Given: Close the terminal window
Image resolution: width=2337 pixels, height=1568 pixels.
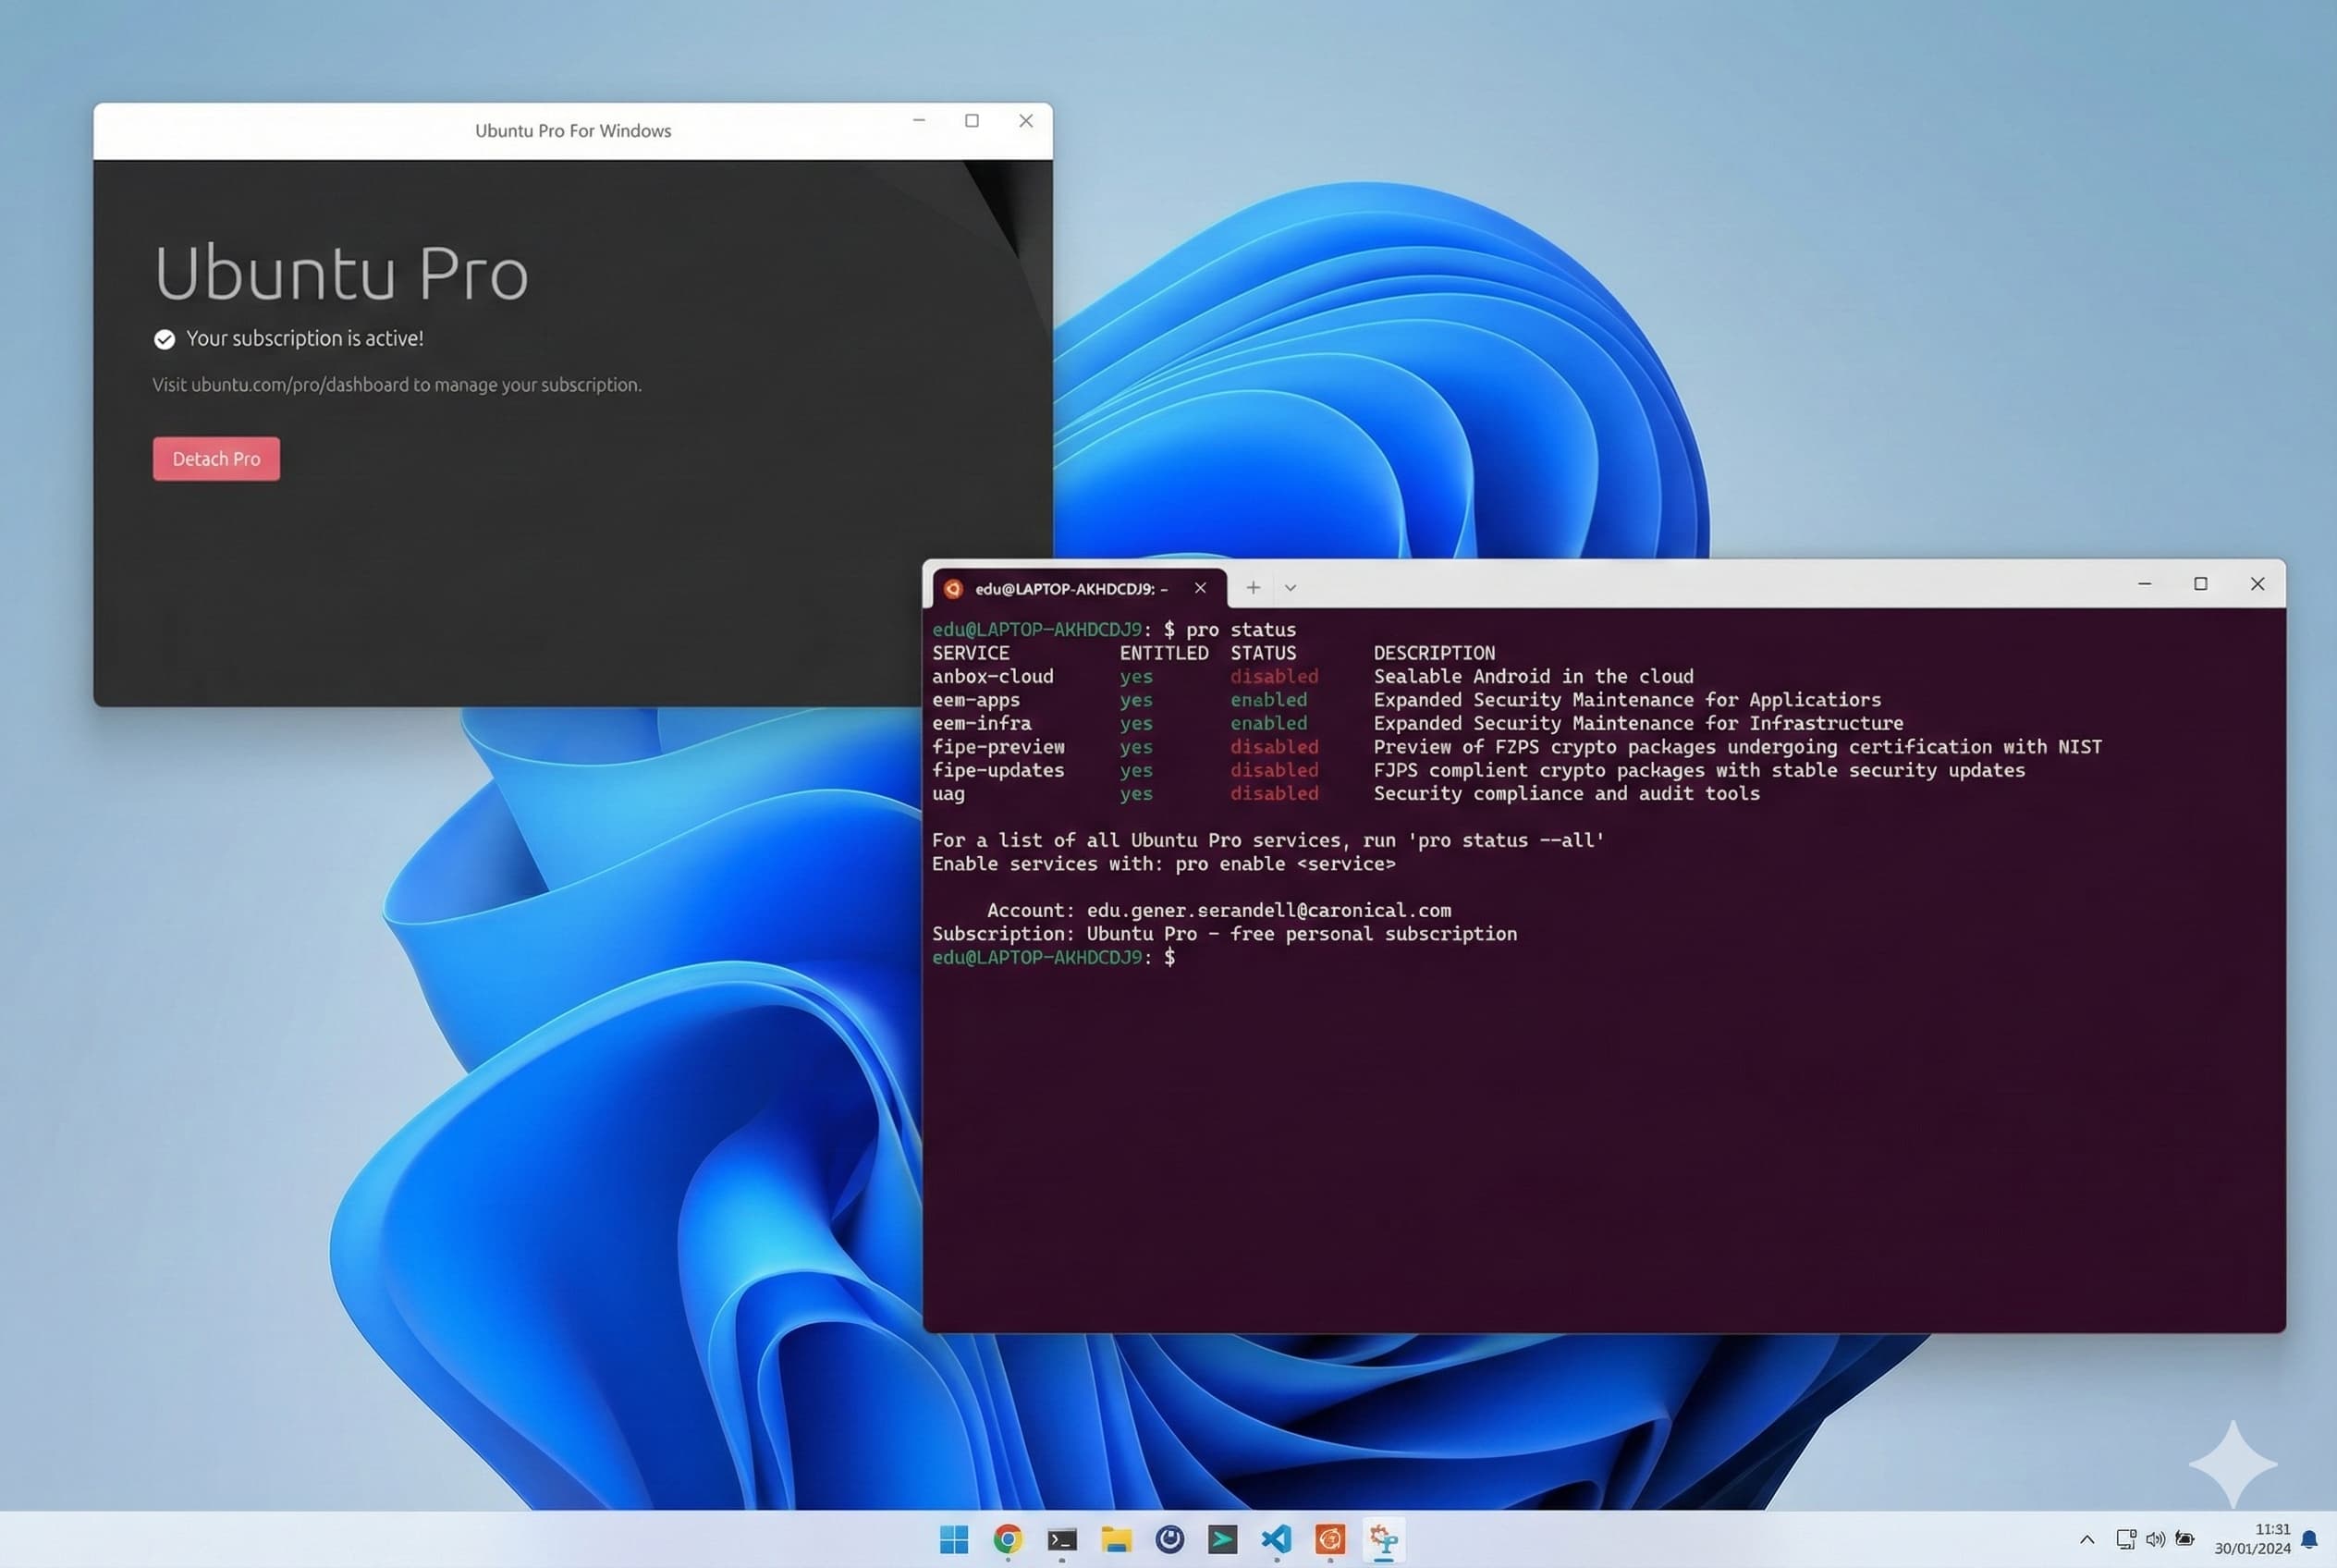Looking at the screenshot, I should [x=2257, y=584].
